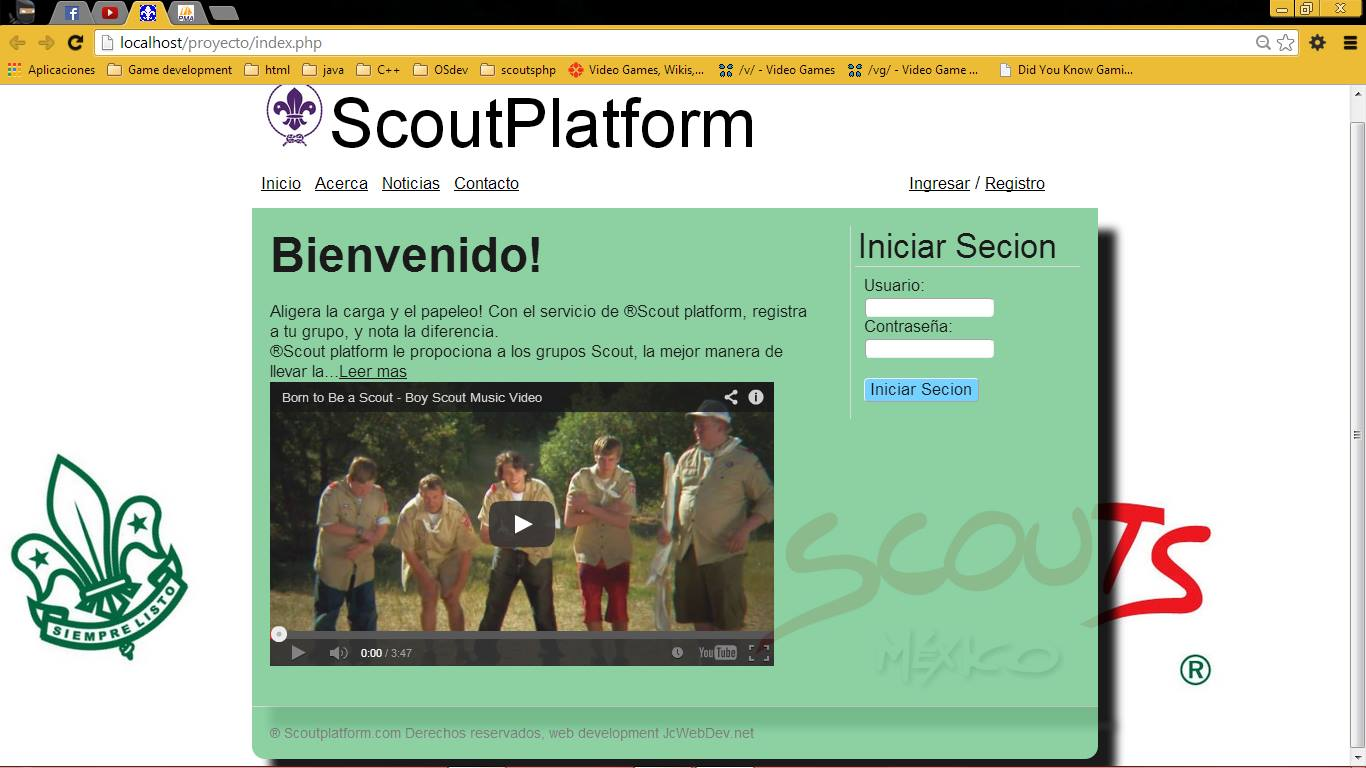Open the Video Games, Wikis bookmark
This screenshot has width=1366, height=768.
click(x=636, y=70)
